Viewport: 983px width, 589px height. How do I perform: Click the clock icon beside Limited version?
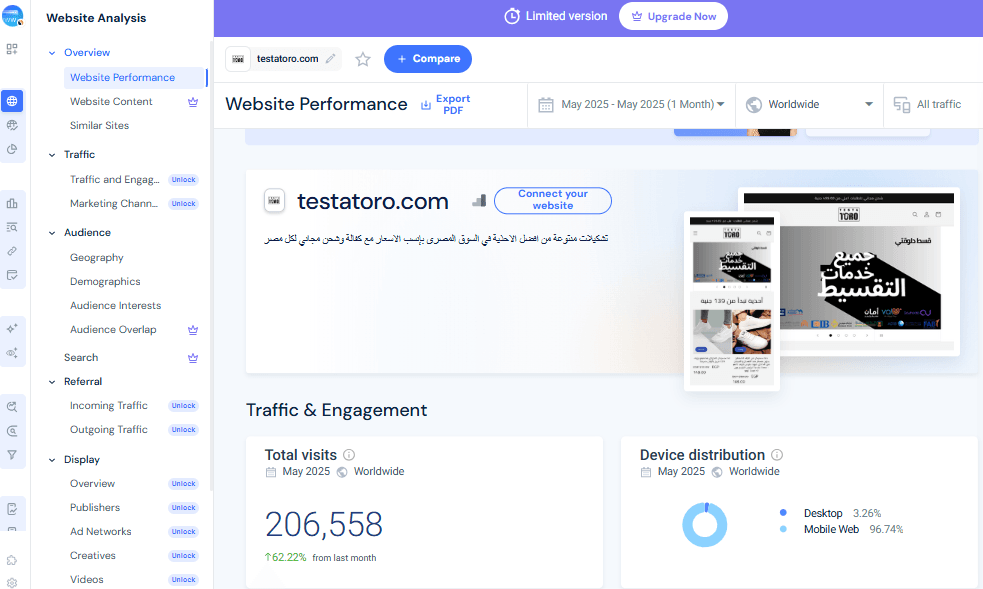click(512, 16)
